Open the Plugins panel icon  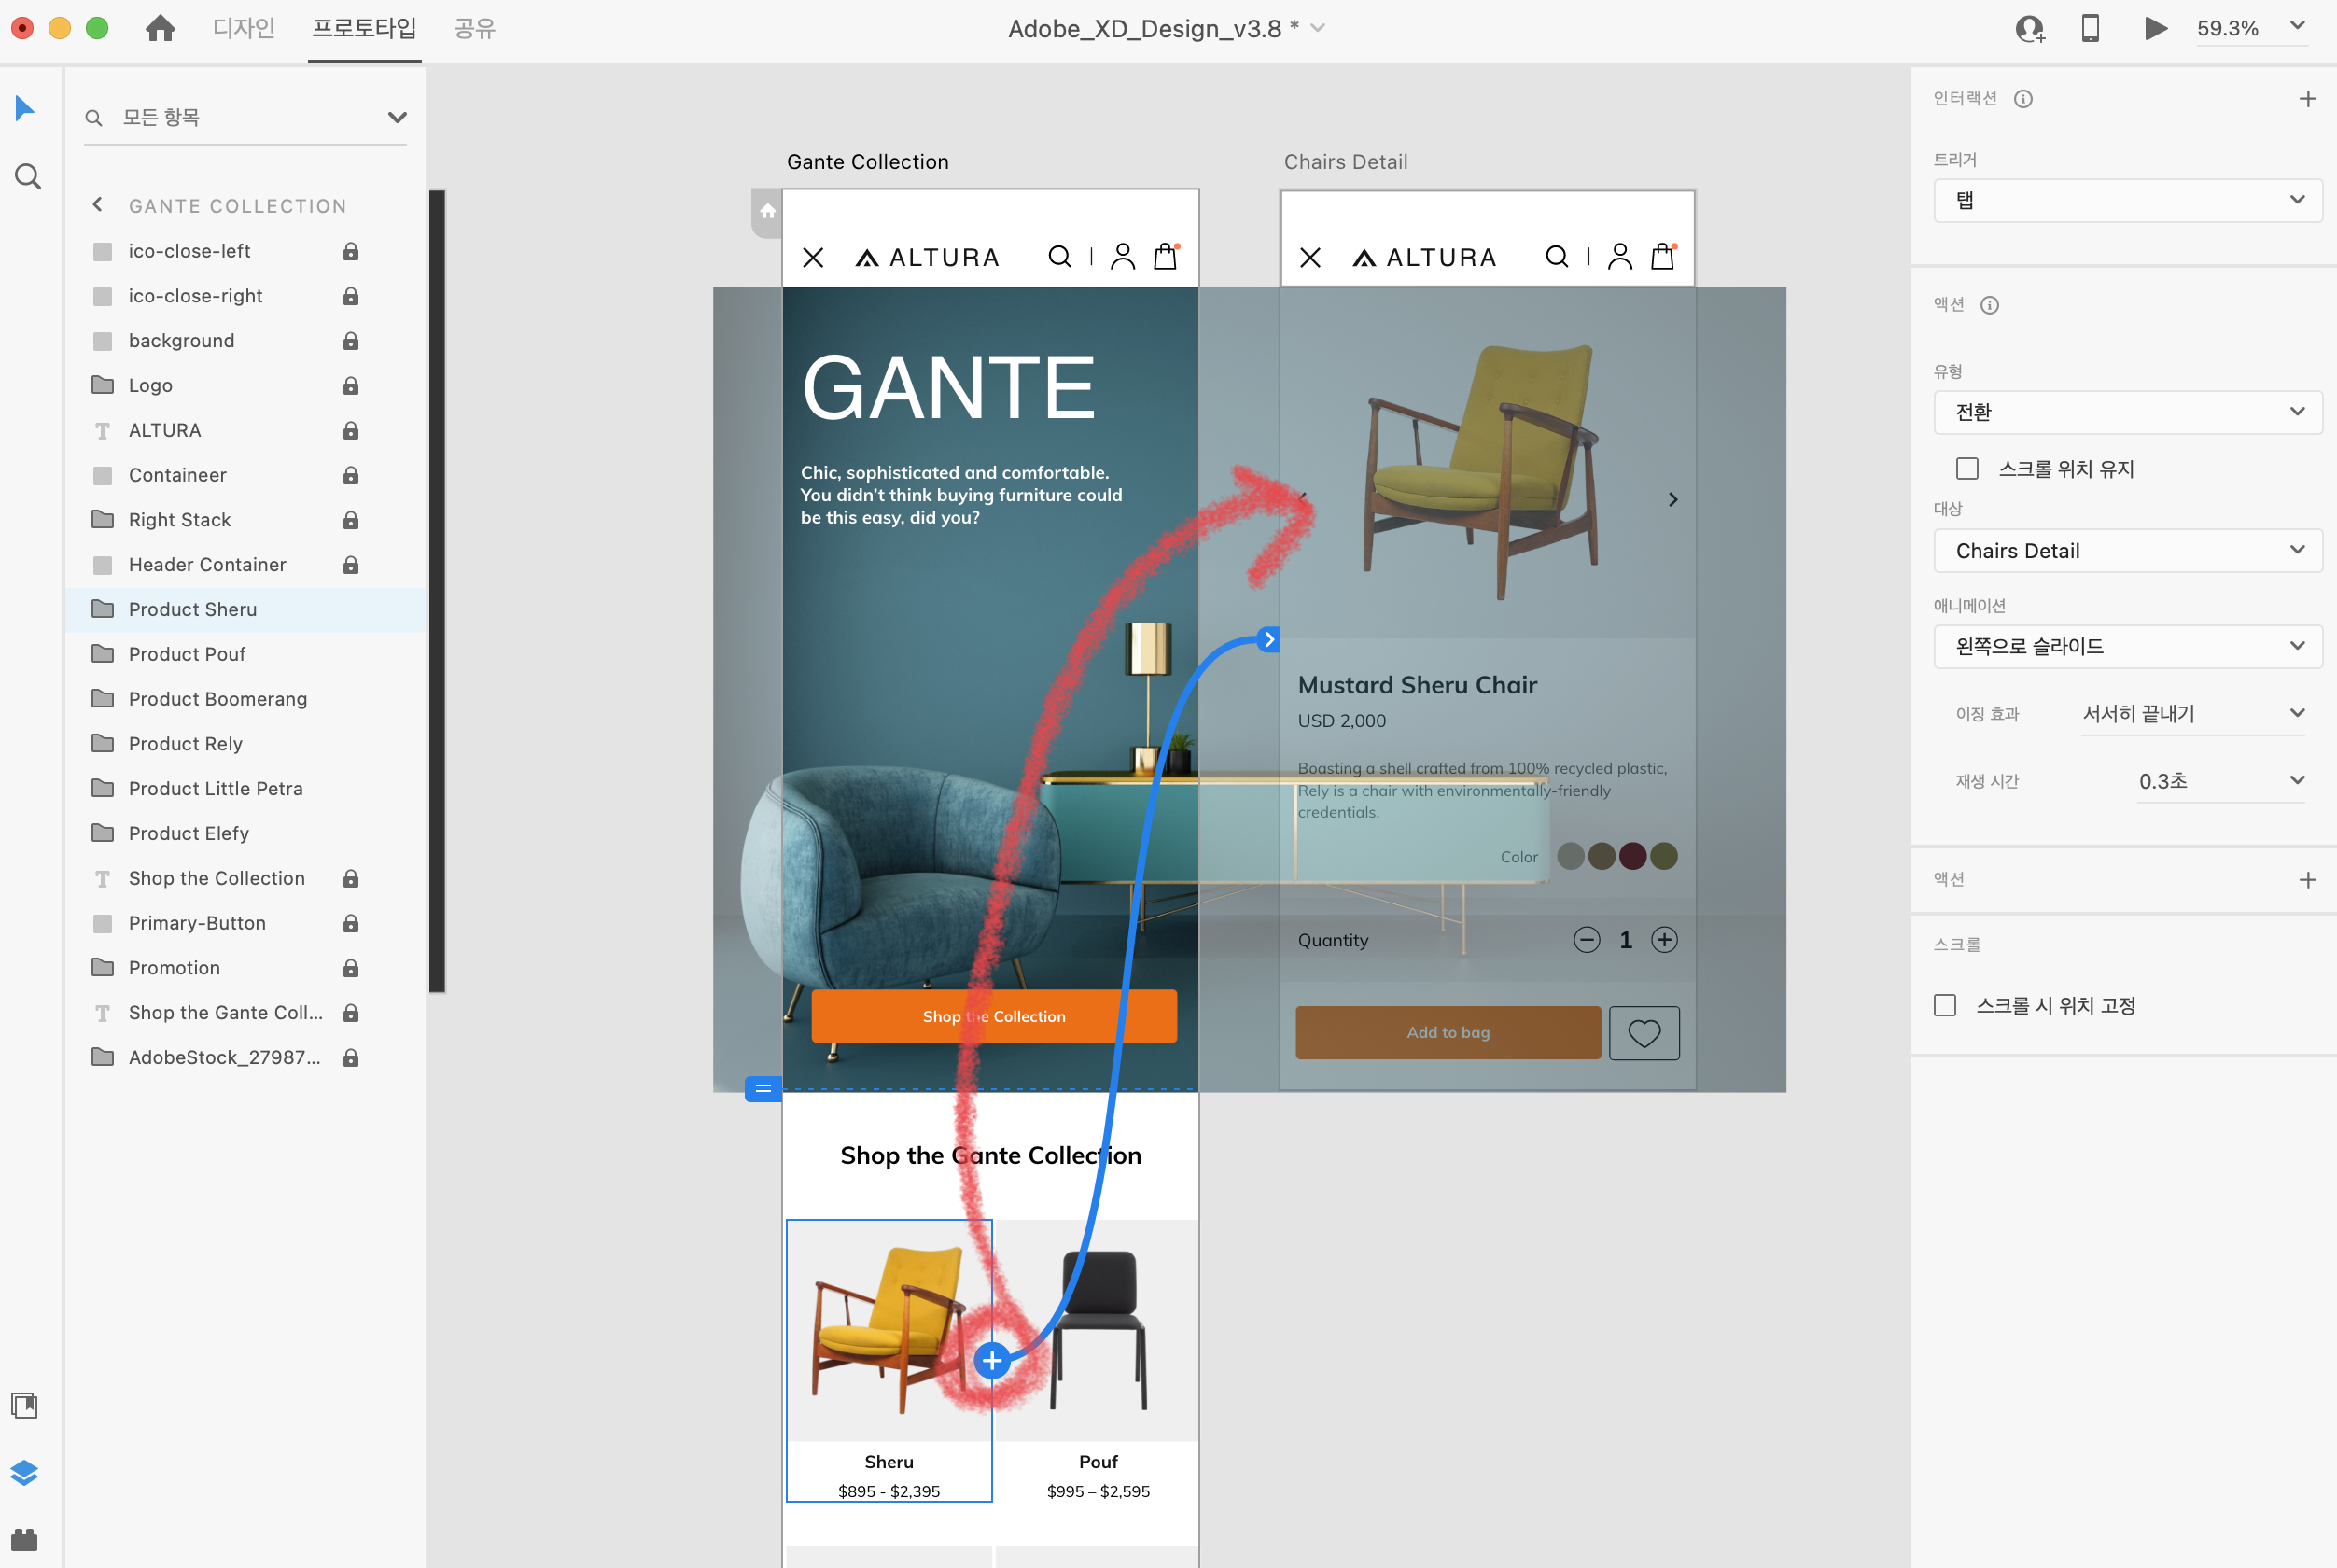pos(25,1539)
